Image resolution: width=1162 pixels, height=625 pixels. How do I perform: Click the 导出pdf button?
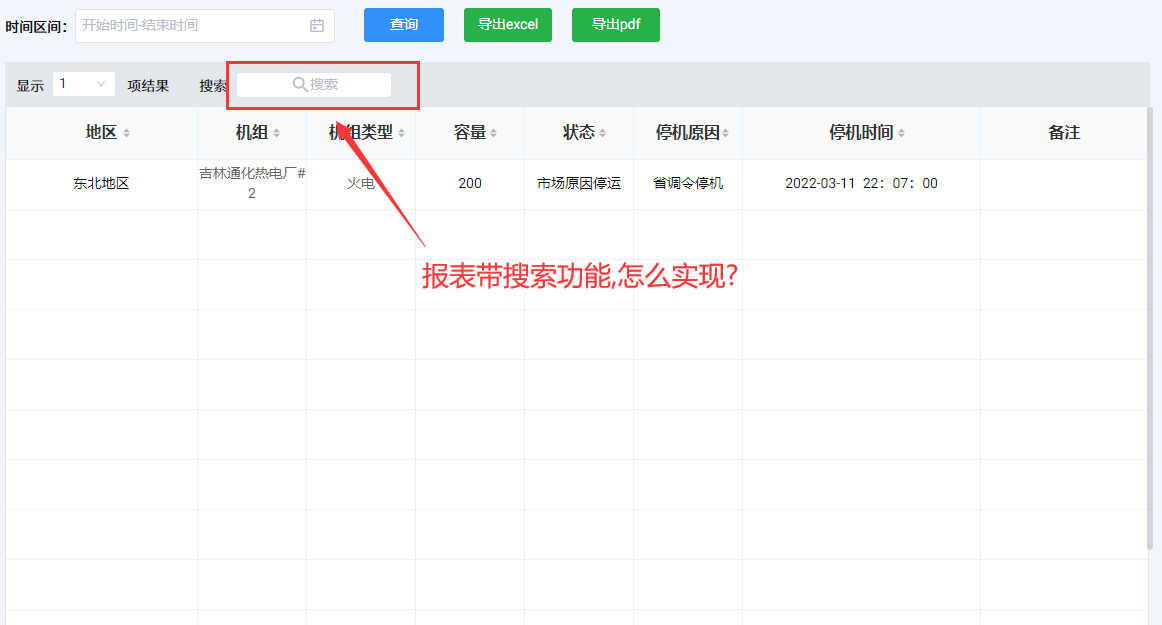tap(616, 25)
